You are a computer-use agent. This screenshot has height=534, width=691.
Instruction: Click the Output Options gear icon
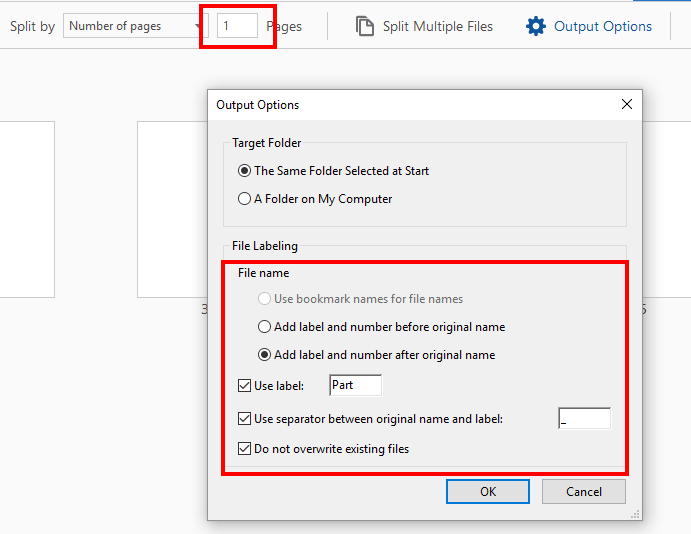click(x=536, y=27)
